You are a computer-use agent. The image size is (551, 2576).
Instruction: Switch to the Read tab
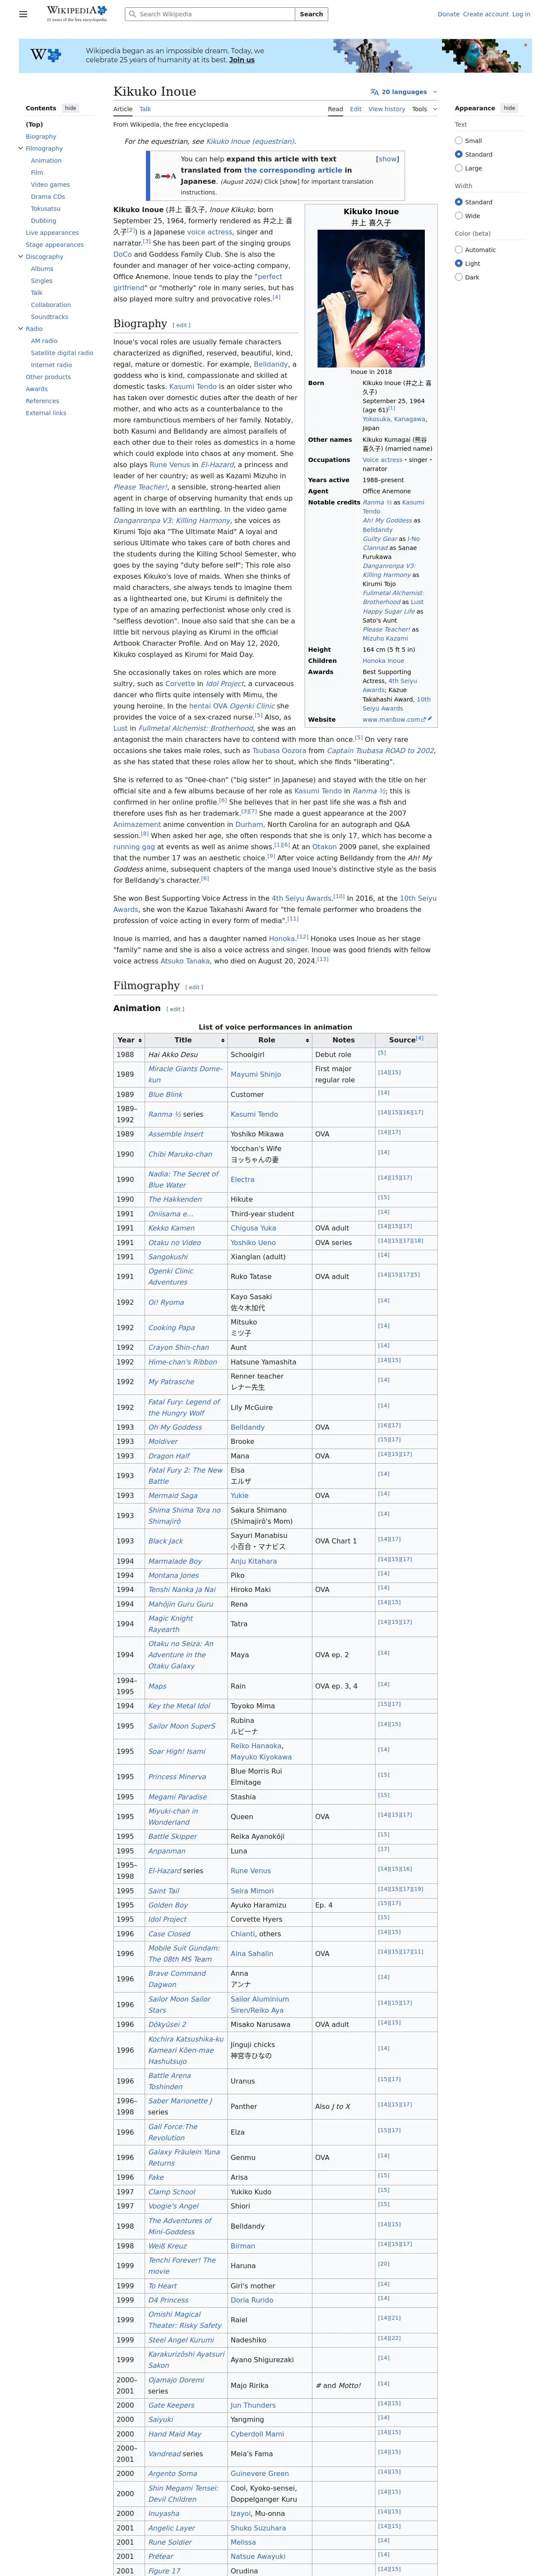click(x=335, y=109)
